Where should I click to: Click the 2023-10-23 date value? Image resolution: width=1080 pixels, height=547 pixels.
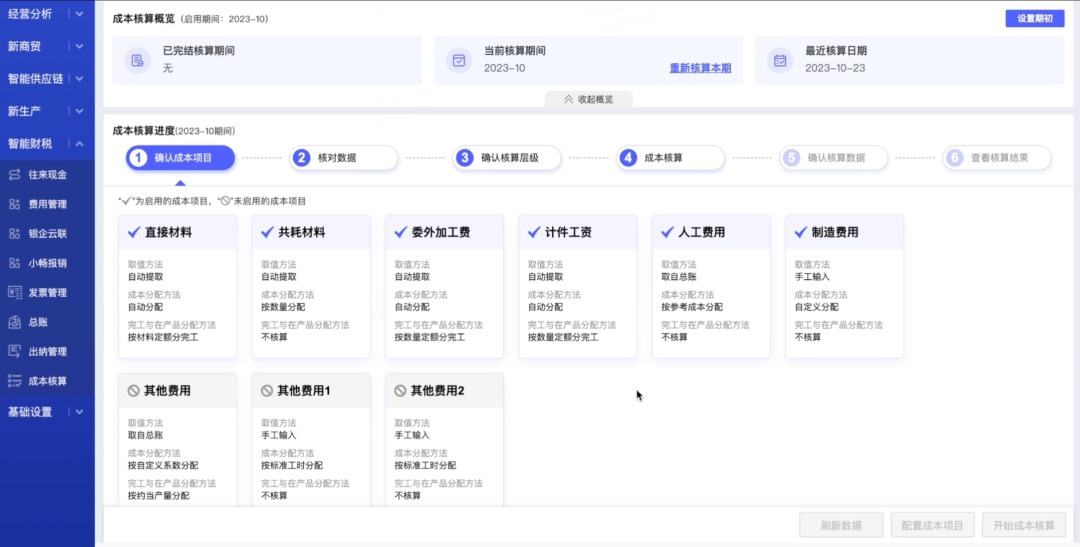point(835,68)
